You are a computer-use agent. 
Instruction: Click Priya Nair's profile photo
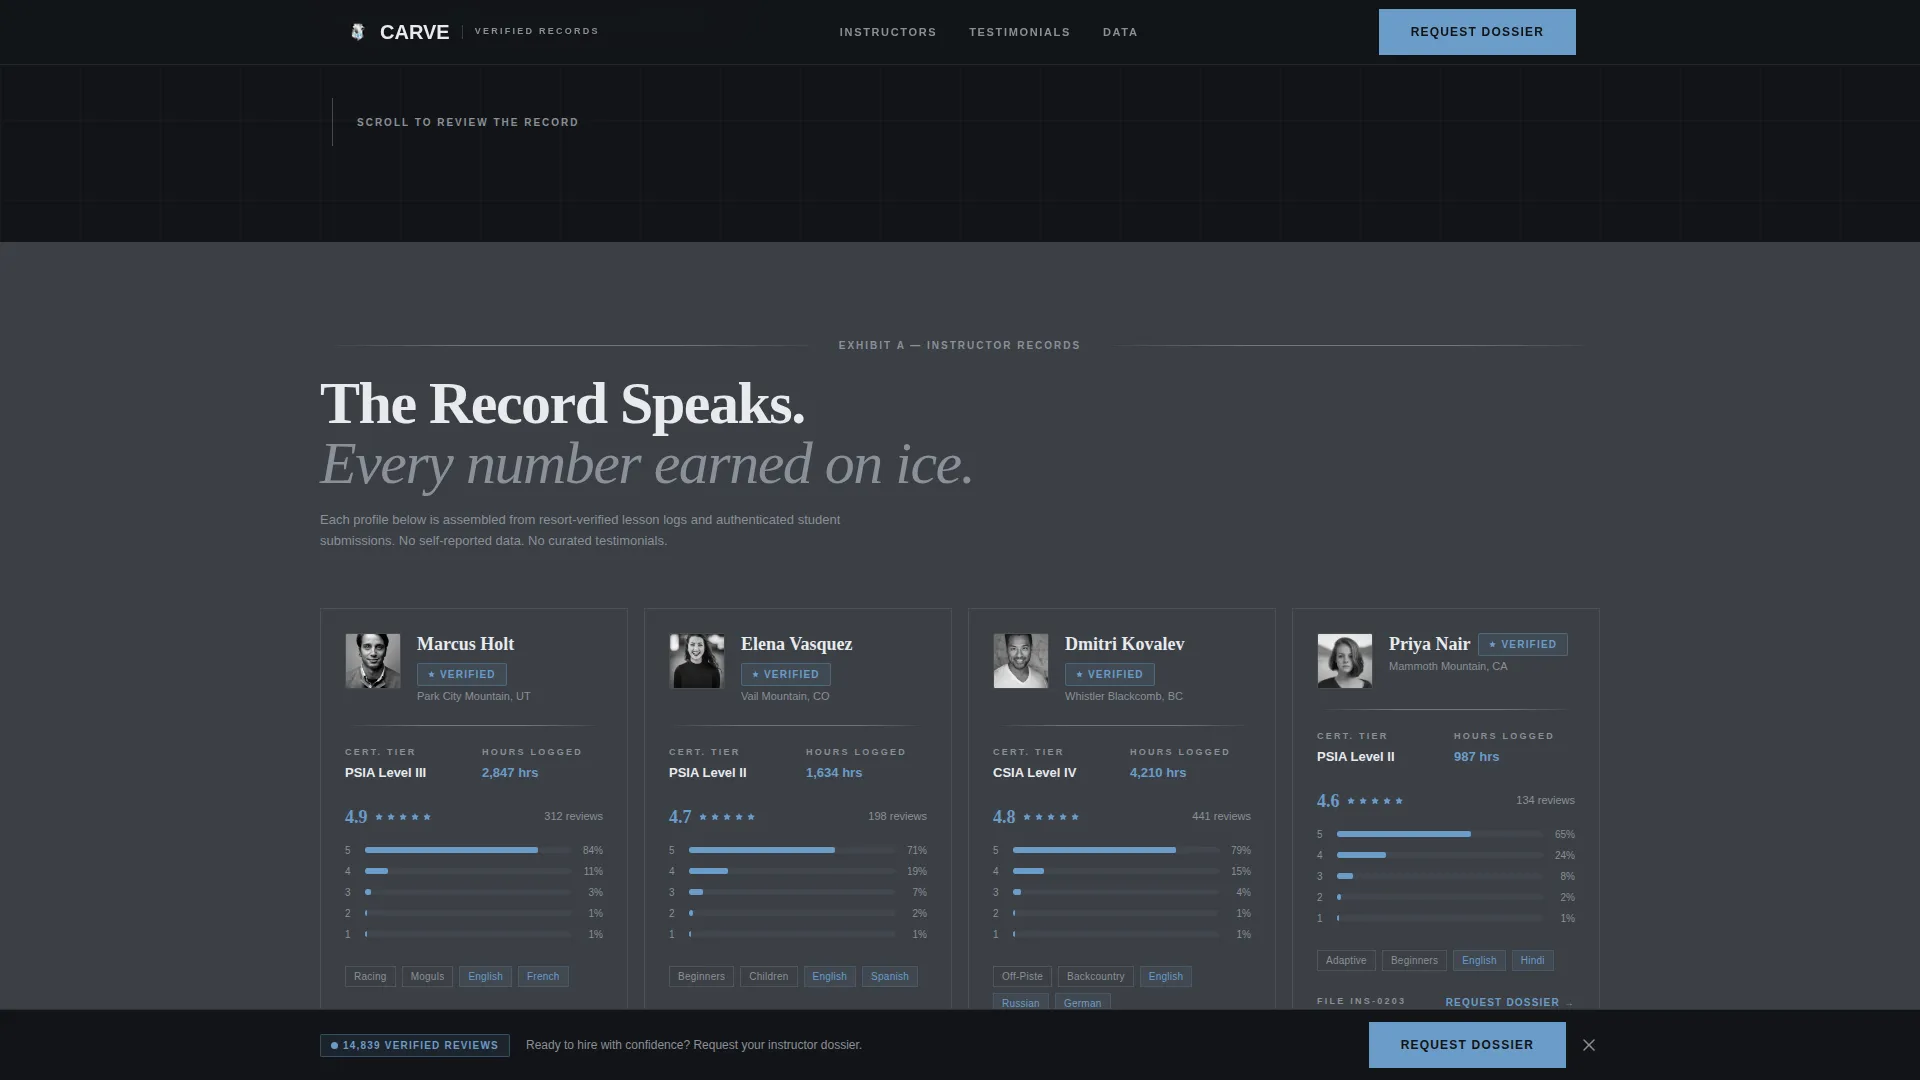[1345, 661]
